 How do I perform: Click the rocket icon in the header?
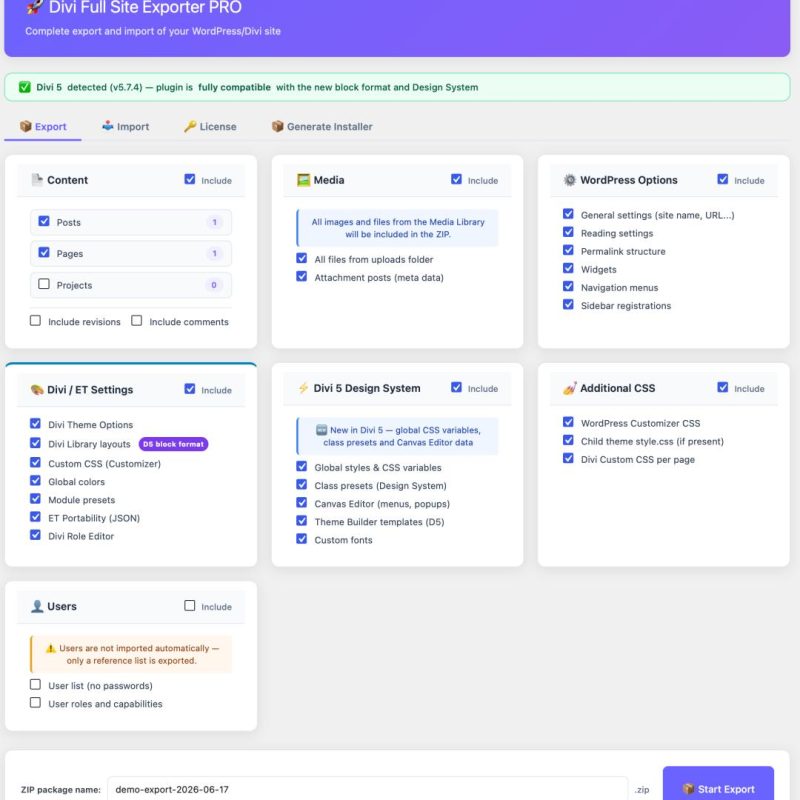[35, 7]
